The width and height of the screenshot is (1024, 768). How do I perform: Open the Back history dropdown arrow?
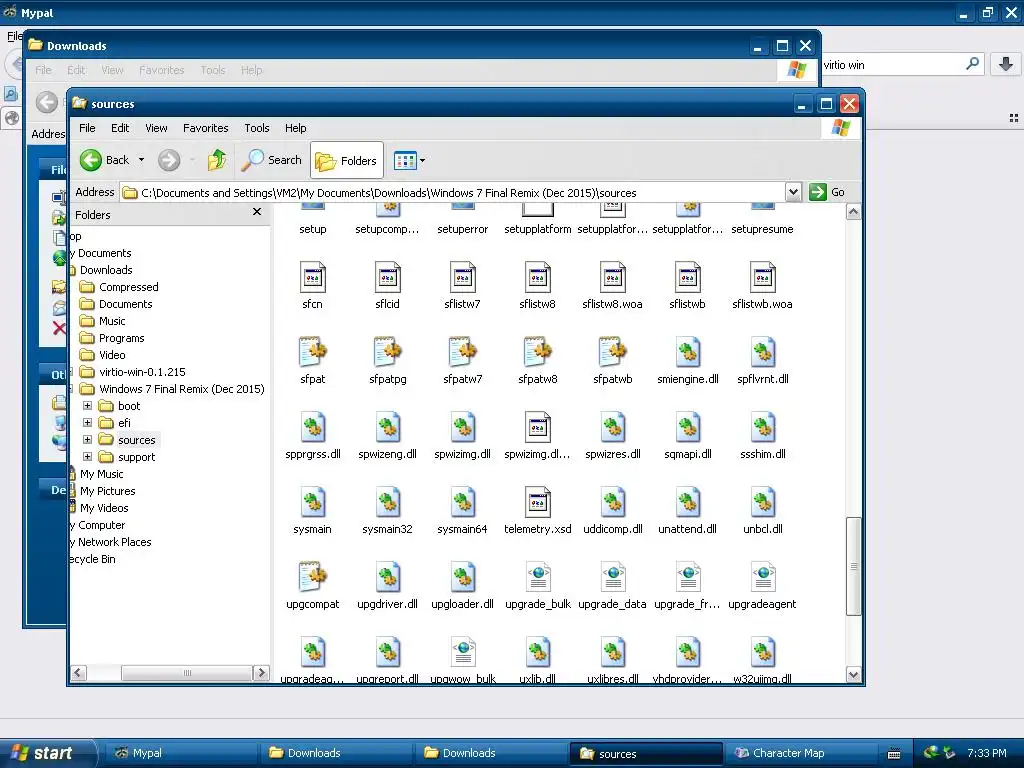[x=141, y=160]
